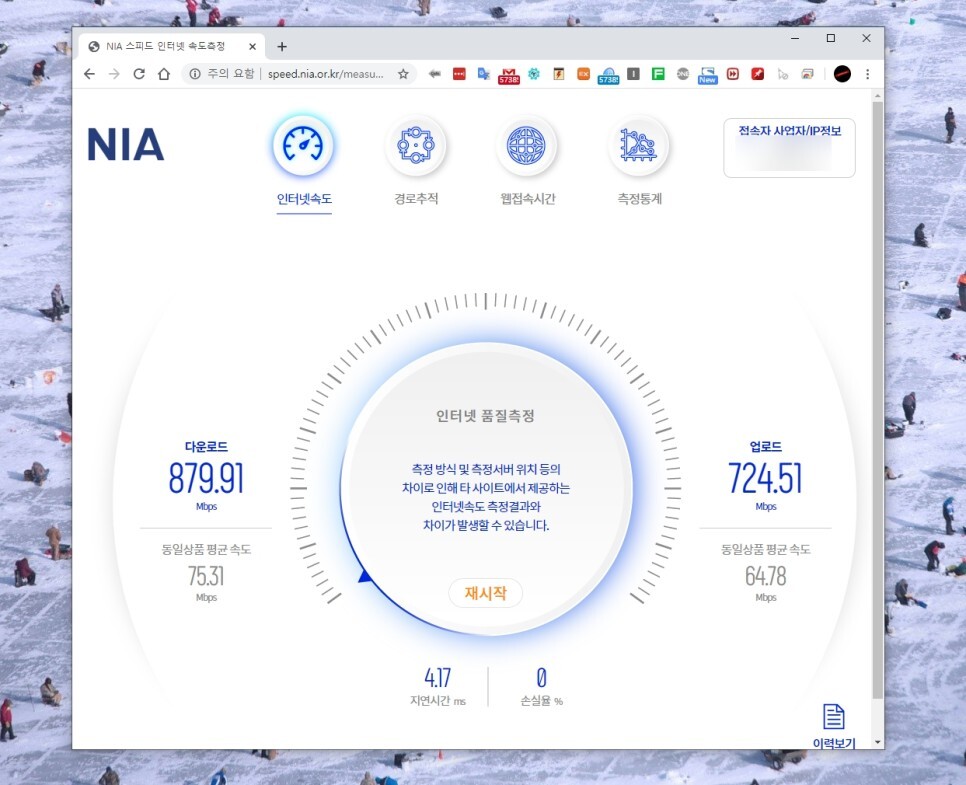The width and height of the screenshot is (966, 785).
Task: Select the 측정통계 tab label
Action: pos(639,199)
